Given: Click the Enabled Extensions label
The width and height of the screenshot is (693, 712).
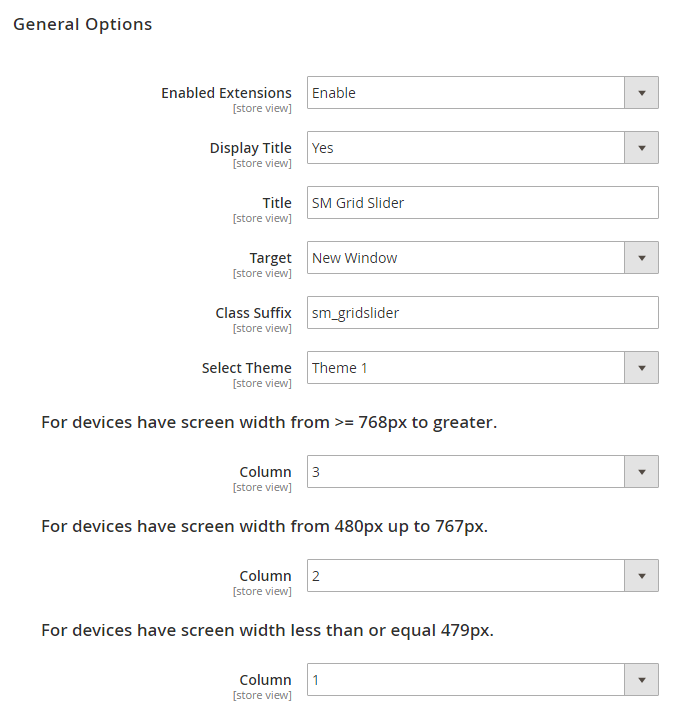Looking at the screenshot, I should click(x=226, y=93).
